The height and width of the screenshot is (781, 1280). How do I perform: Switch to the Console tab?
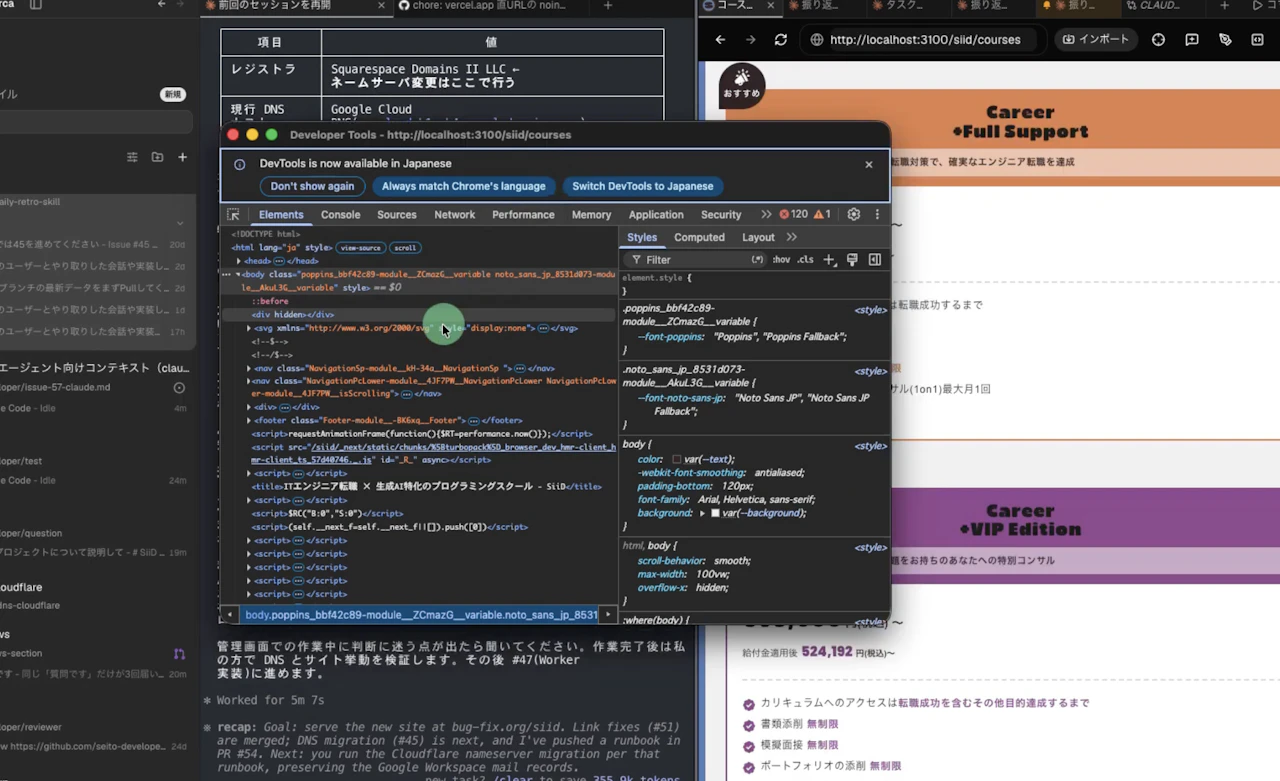[x=341, y=215]
